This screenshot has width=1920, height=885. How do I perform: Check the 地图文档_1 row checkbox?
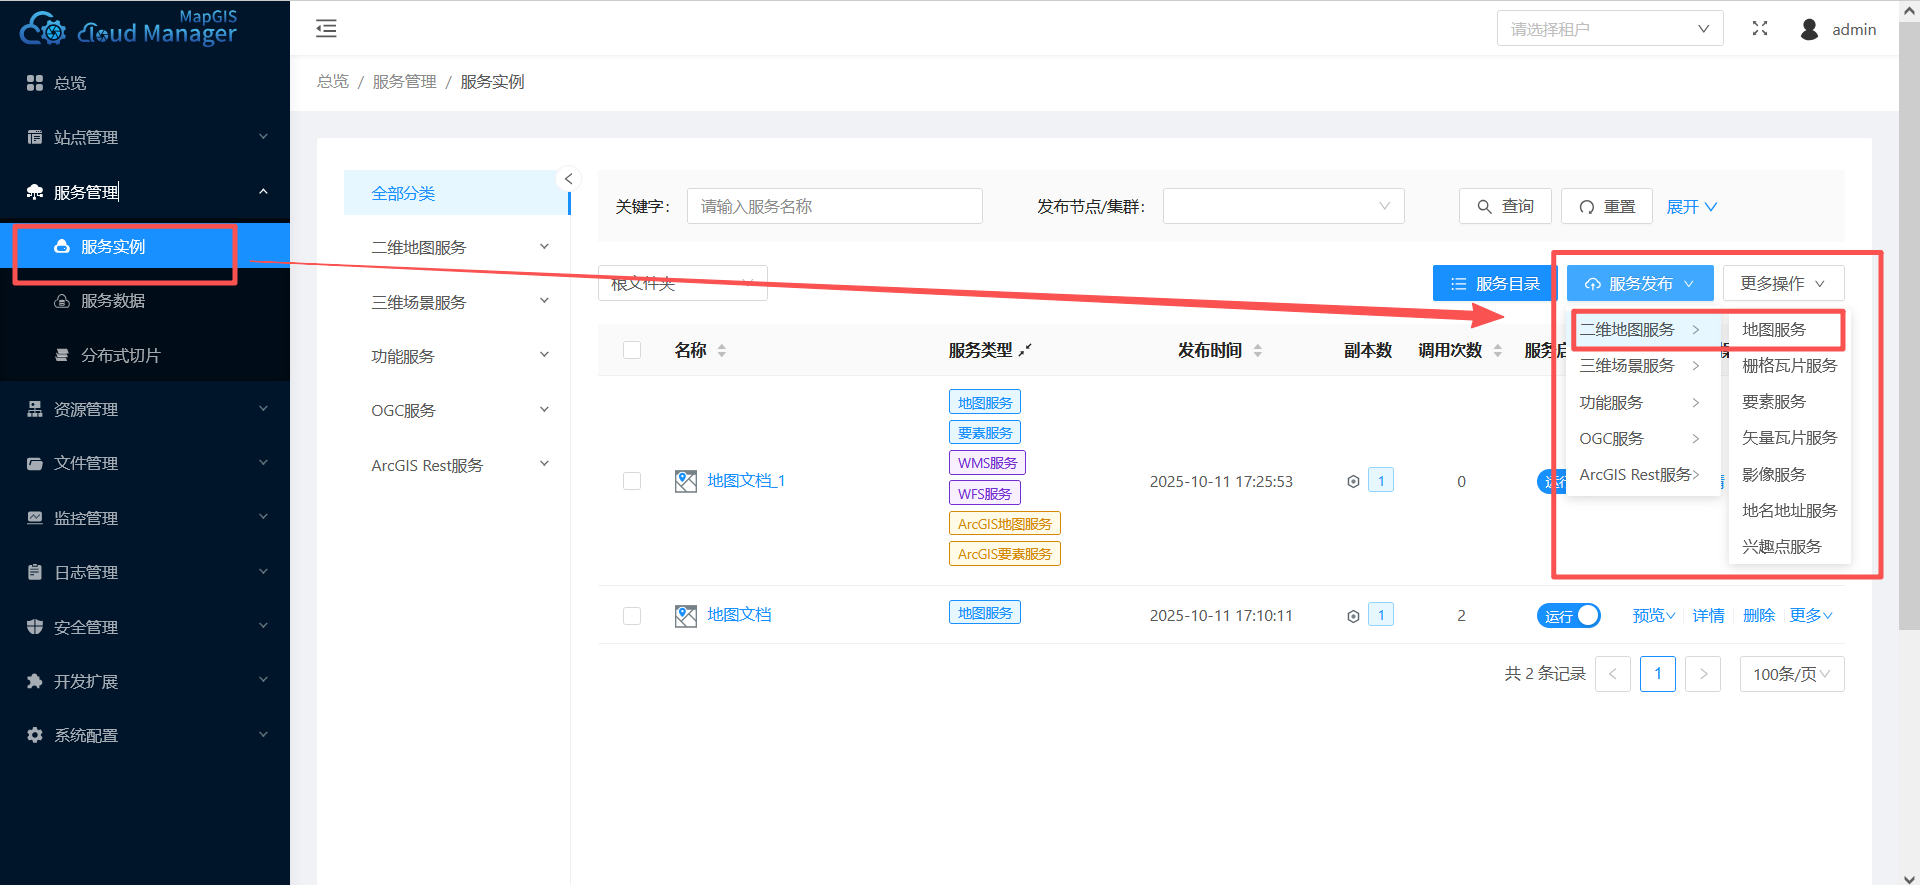[x=632, y=481]
